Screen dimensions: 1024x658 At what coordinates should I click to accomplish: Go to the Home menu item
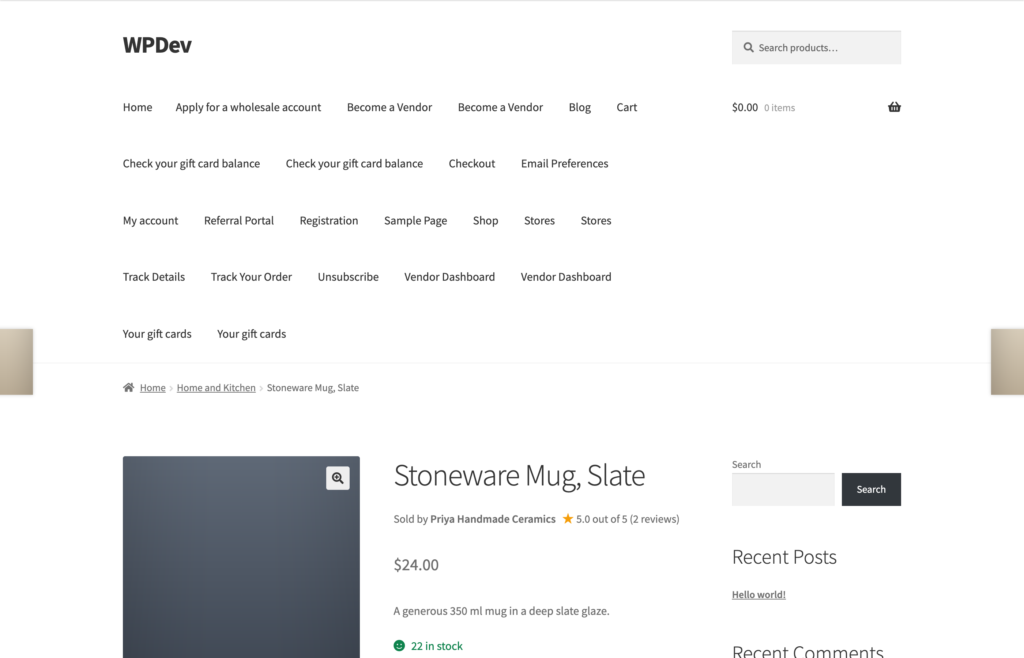pos(137,107)
